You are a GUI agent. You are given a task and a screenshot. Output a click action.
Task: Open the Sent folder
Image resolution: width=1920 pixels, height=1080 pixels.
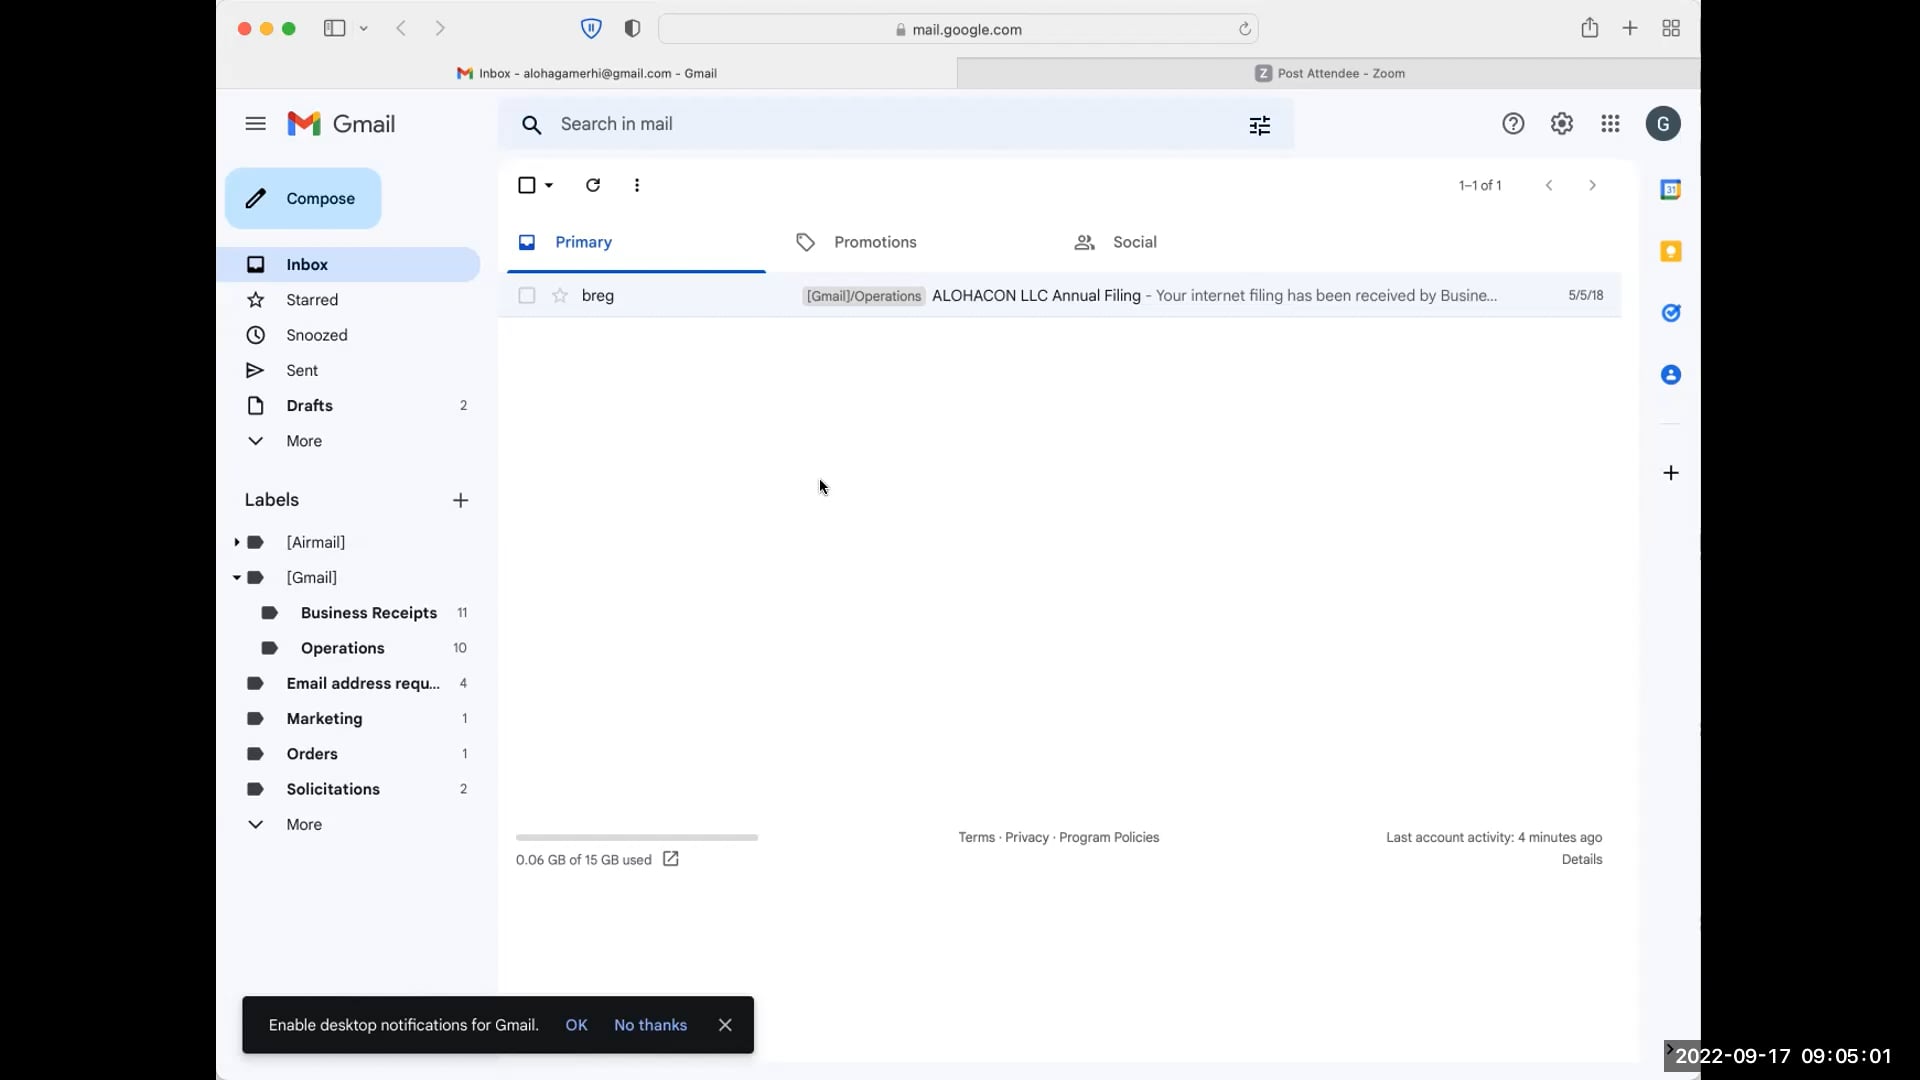click(348, 371)
